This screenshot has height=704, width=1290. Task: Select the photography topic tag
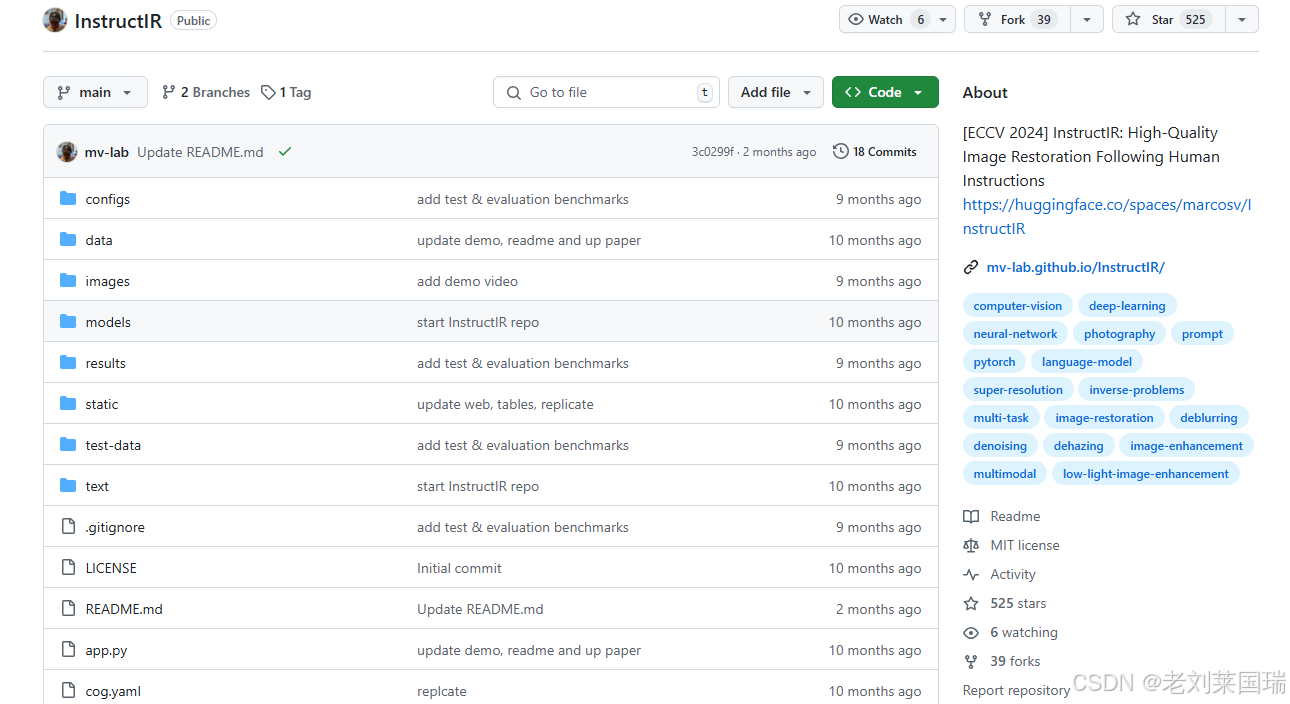[x=1119, y=334]
